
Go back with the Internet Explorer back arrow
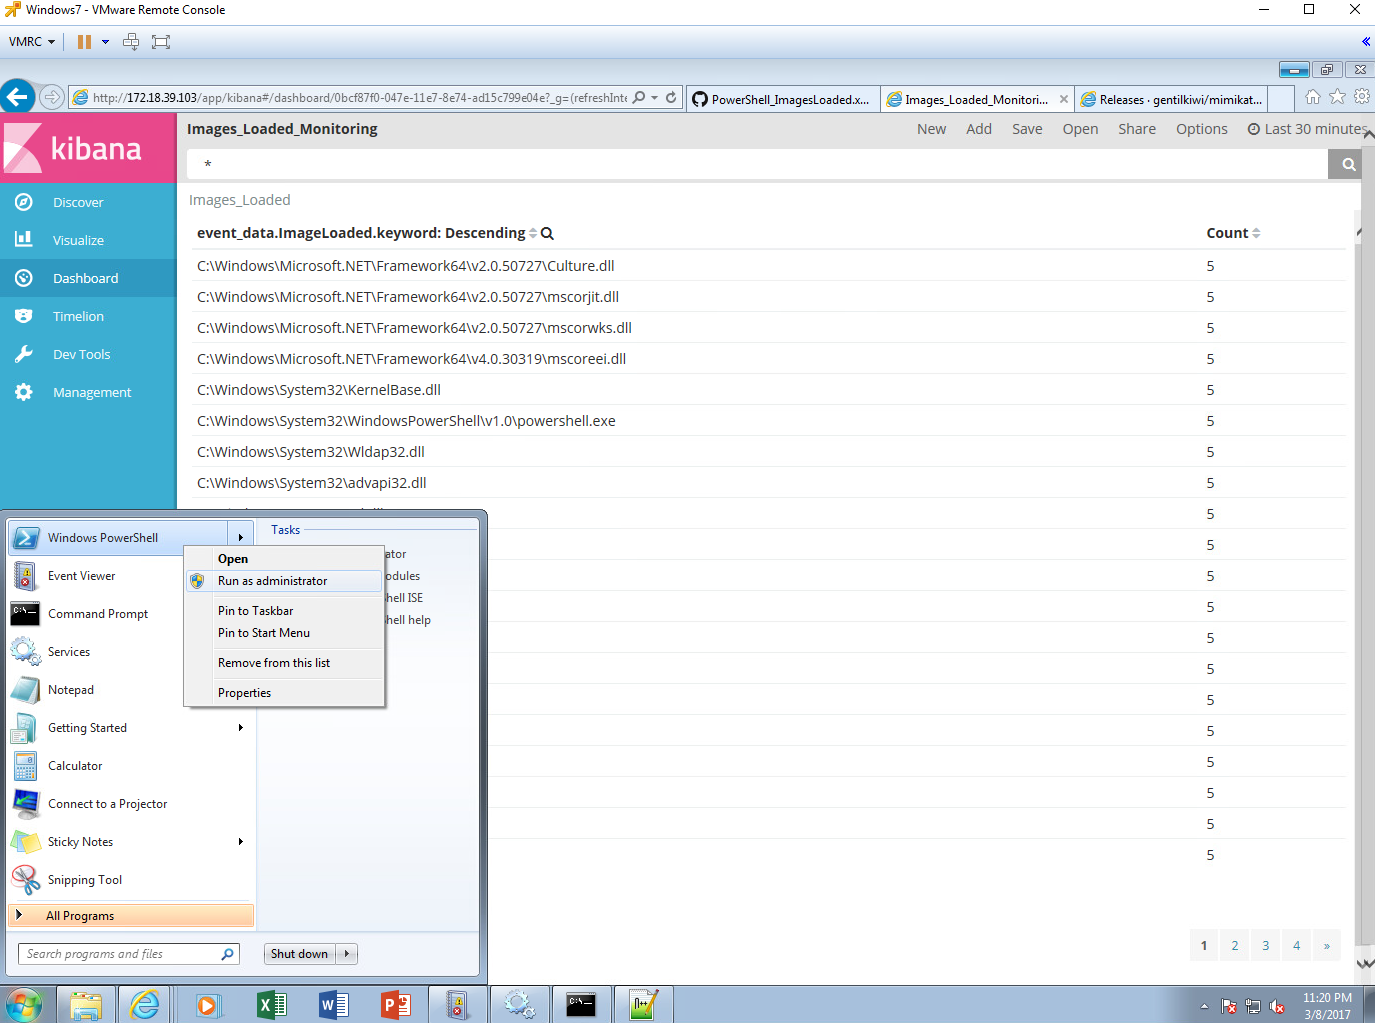click(x=17, y=97)
